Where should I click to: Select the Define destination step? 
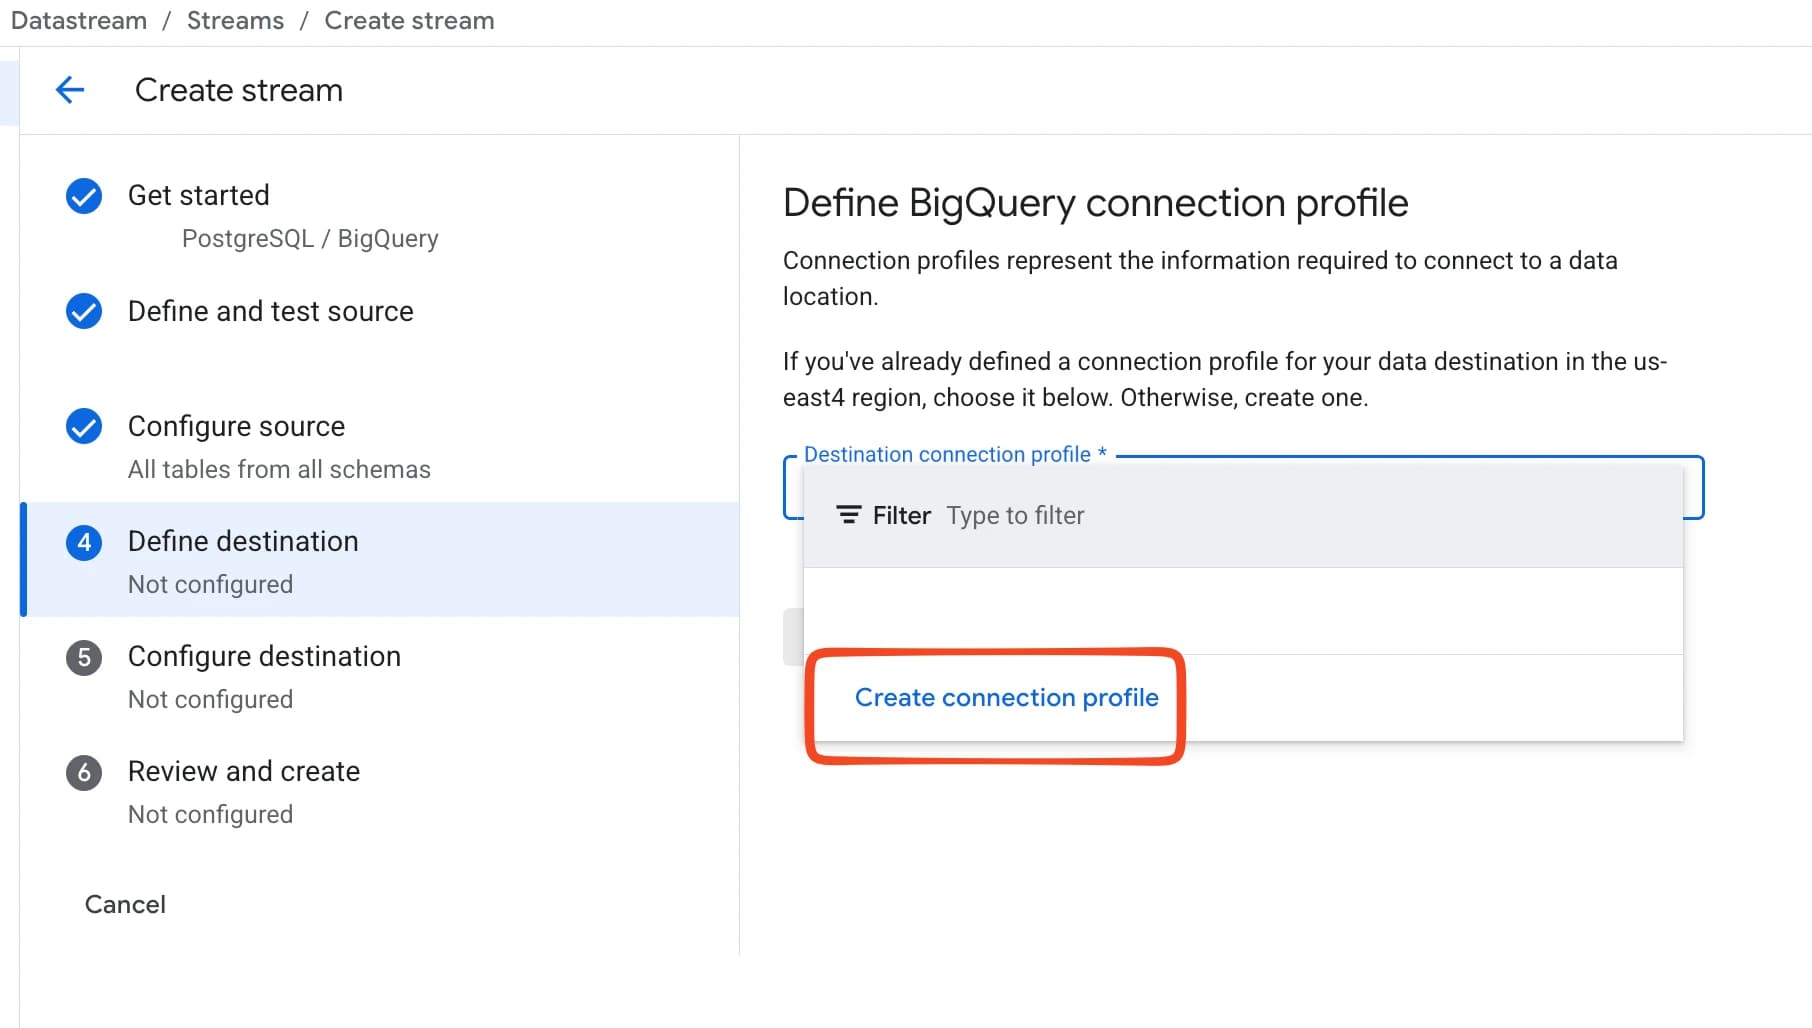pos(242,541)
